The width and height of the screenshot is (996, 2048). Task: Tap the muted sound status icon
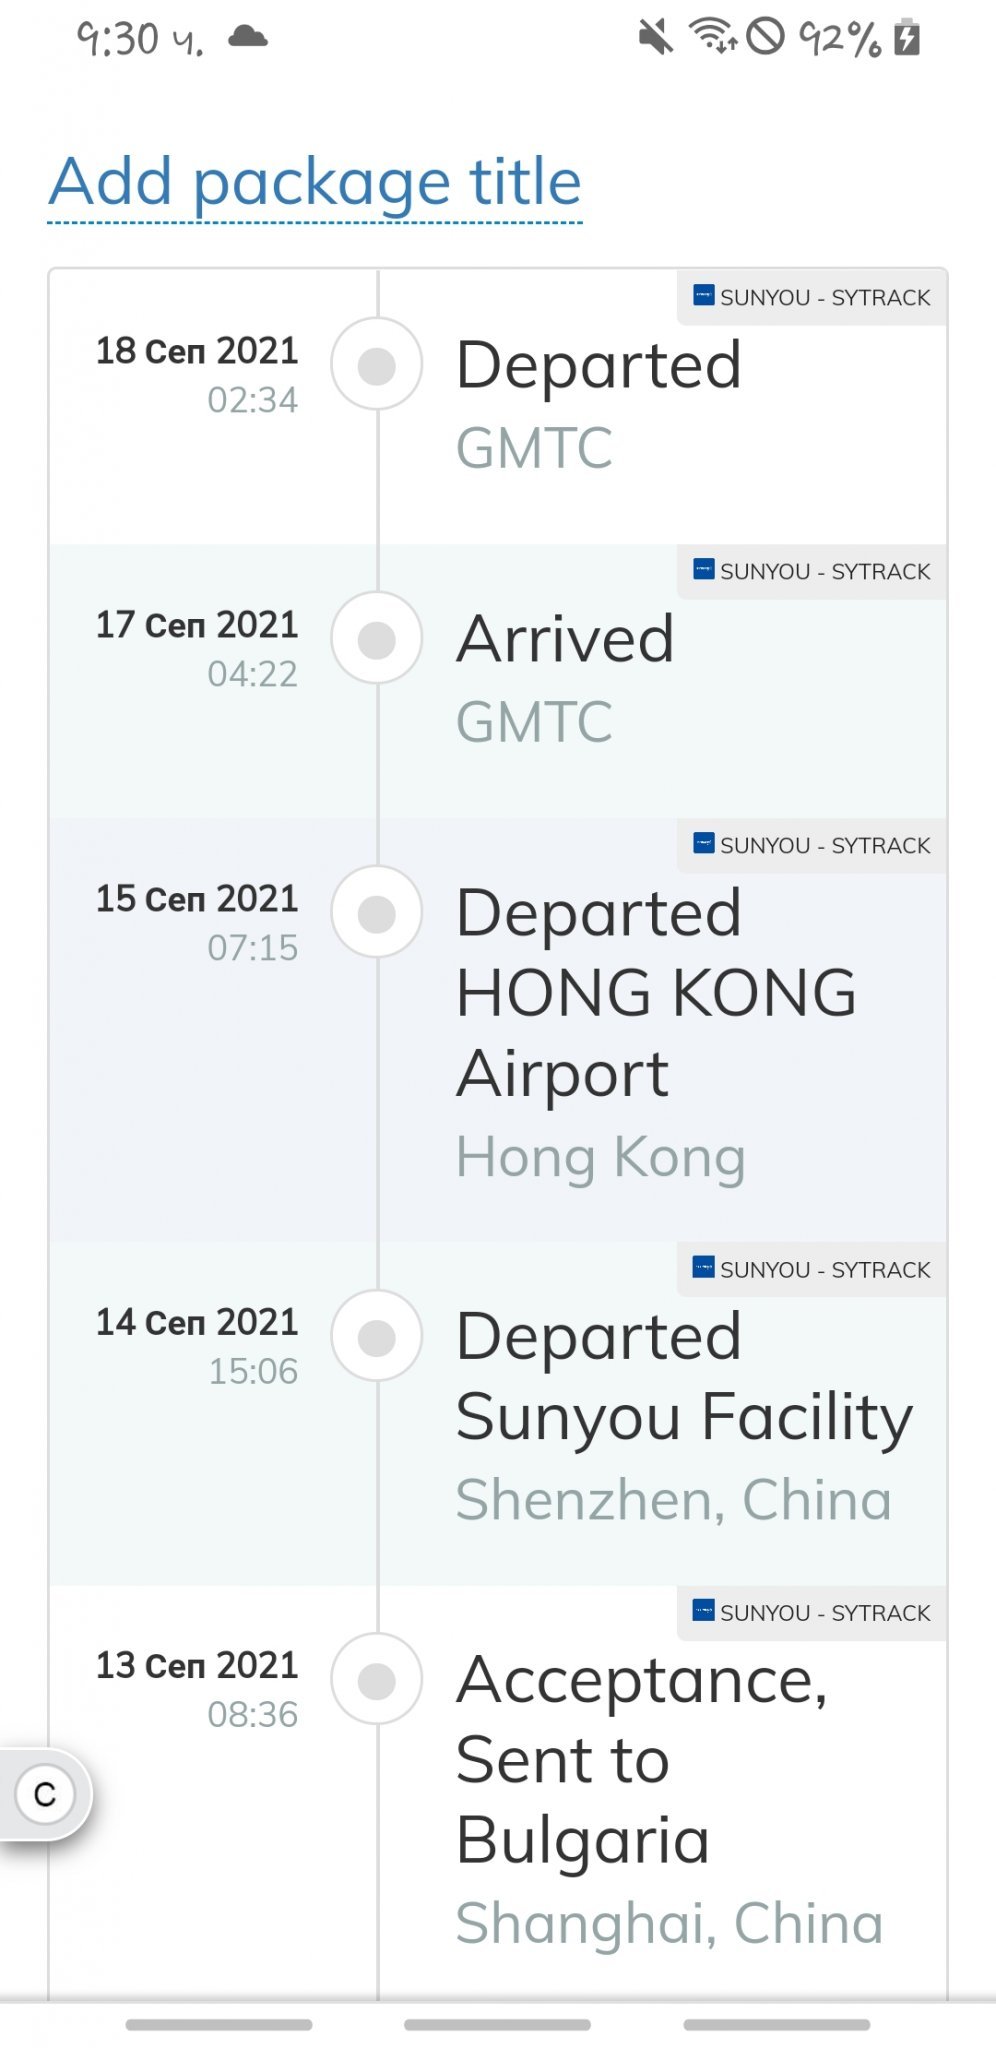(655, 38)
